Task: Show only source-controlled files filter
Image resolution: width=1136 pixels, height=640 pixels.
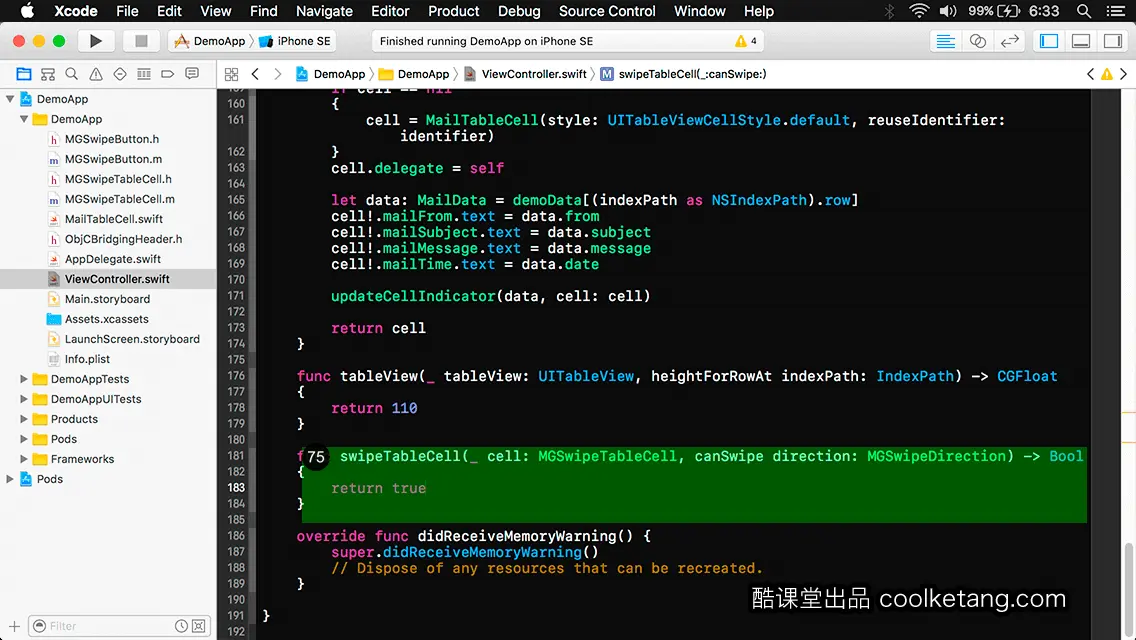Action: [x=199, y=626]
